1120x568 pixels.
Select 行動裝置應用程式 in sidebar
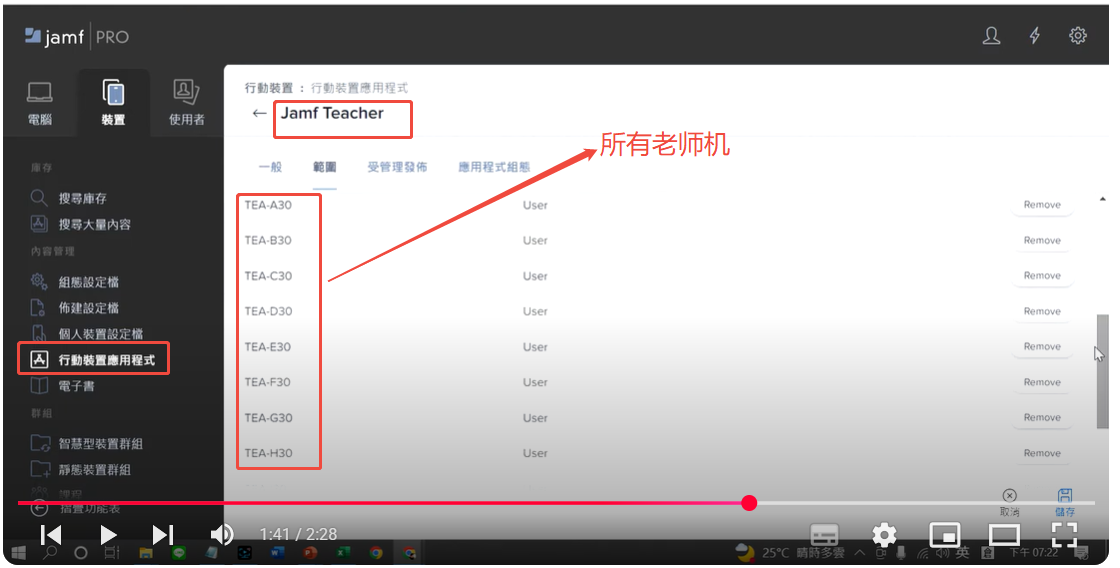93,359
